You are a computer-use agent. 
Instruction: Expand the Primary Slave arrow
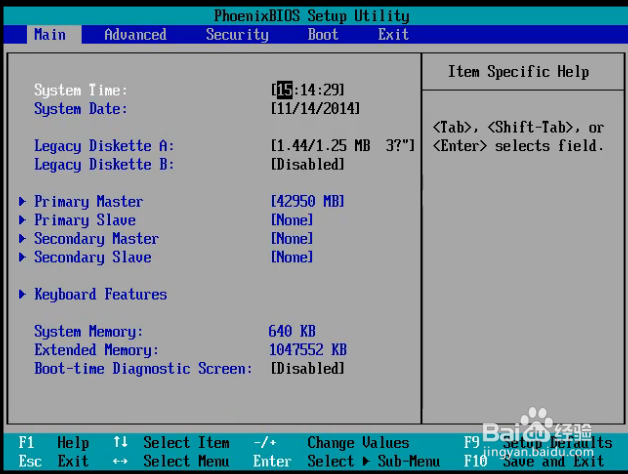click(x=22, y=220)
